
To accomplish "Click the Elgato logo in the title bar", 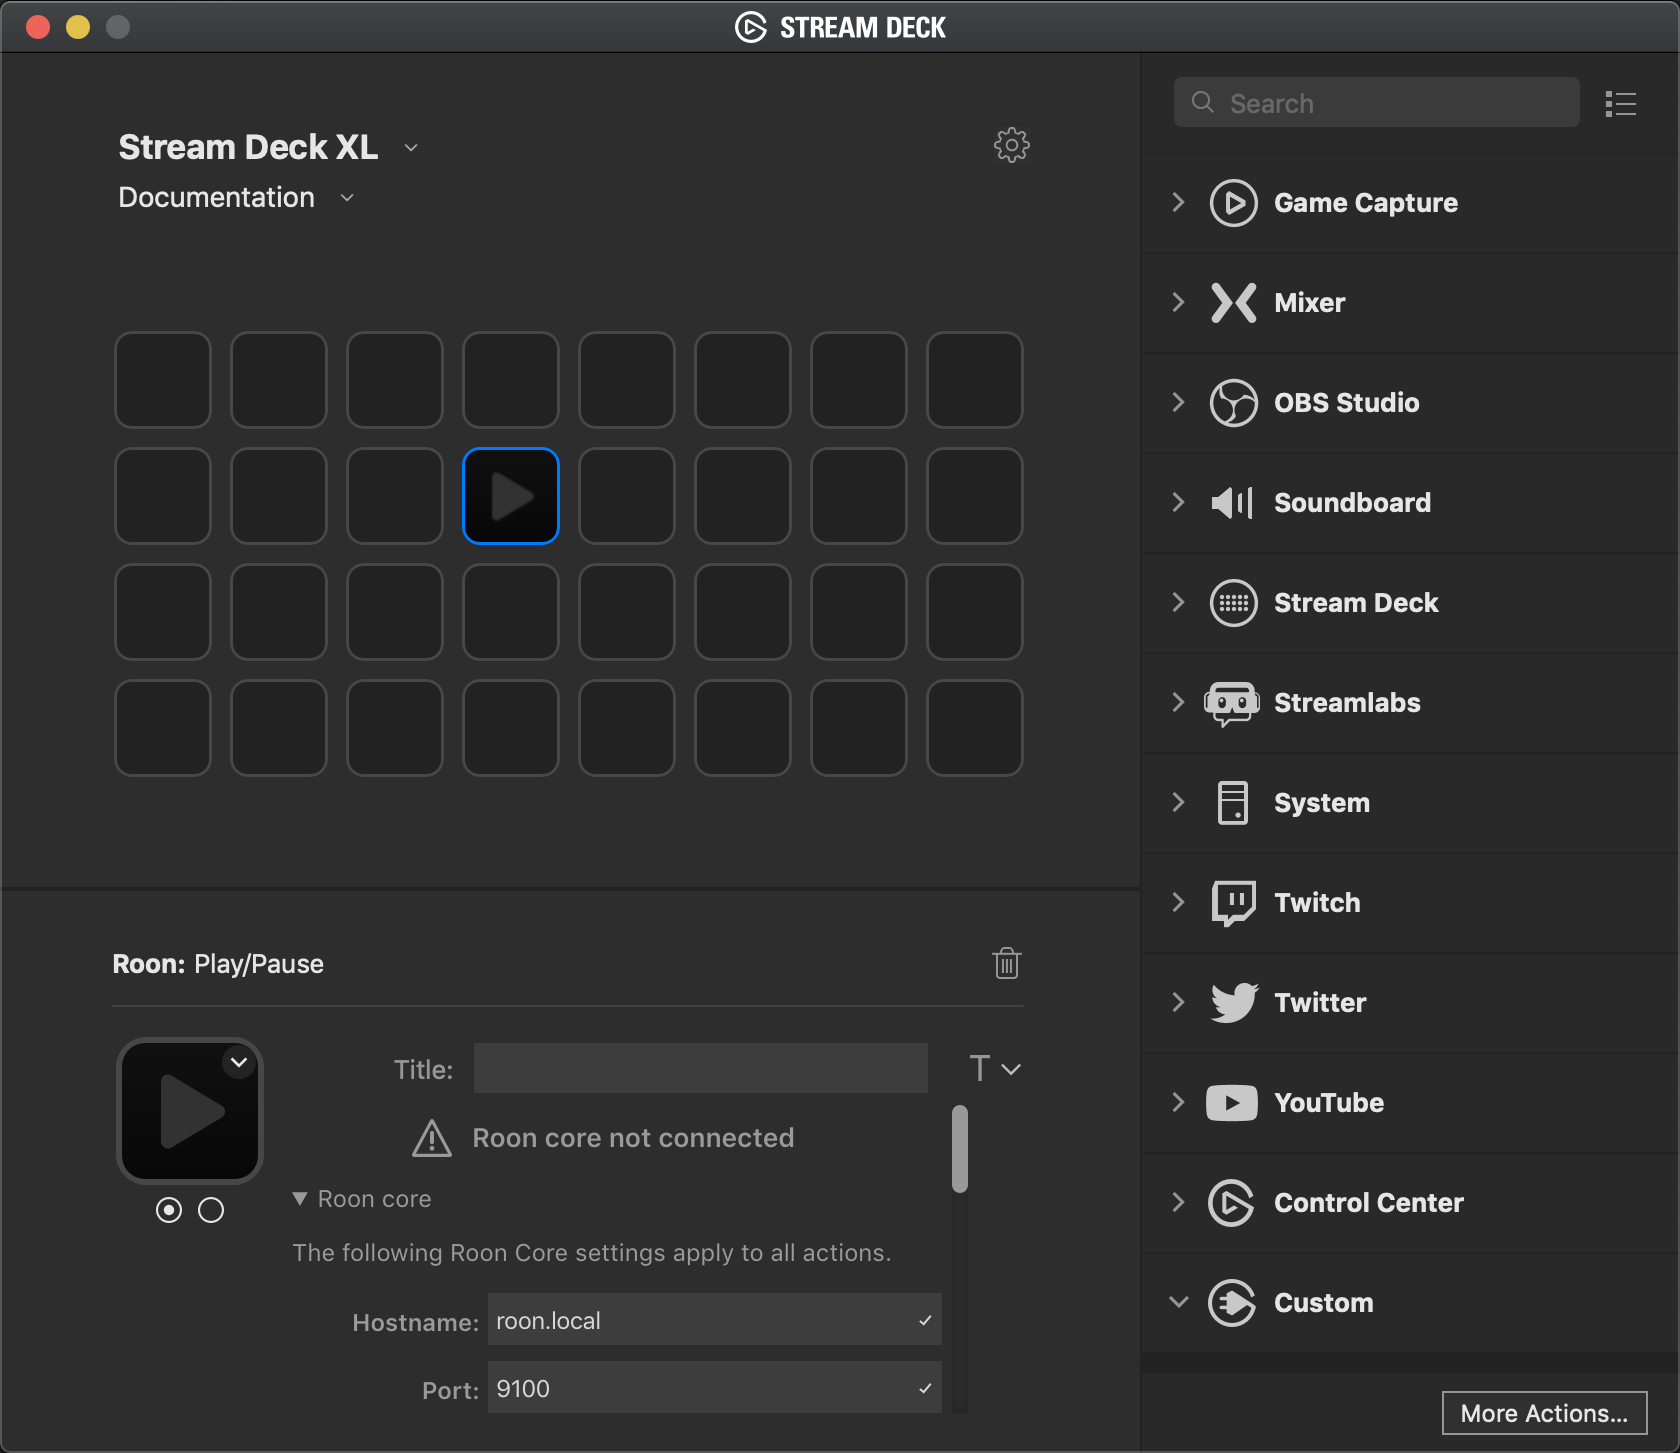I will [751, 27].
